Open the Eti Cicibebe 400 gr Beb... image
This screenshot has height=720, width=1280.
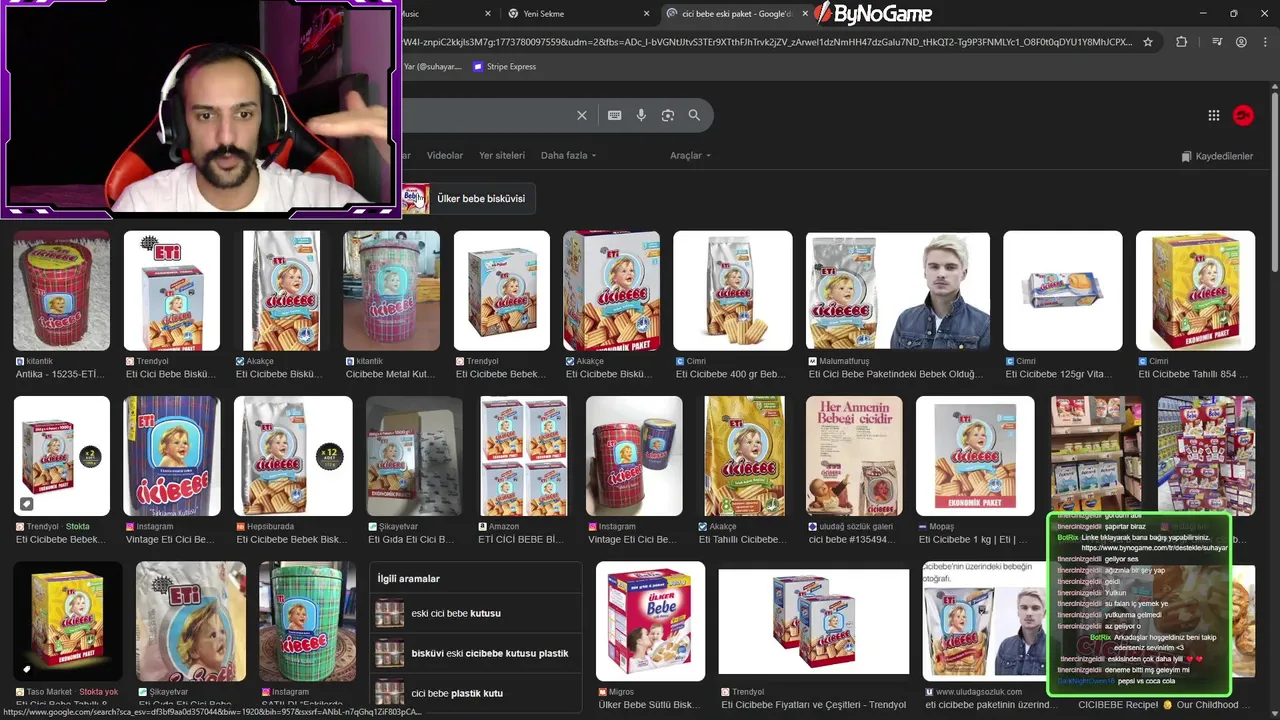tap(733, 291)
